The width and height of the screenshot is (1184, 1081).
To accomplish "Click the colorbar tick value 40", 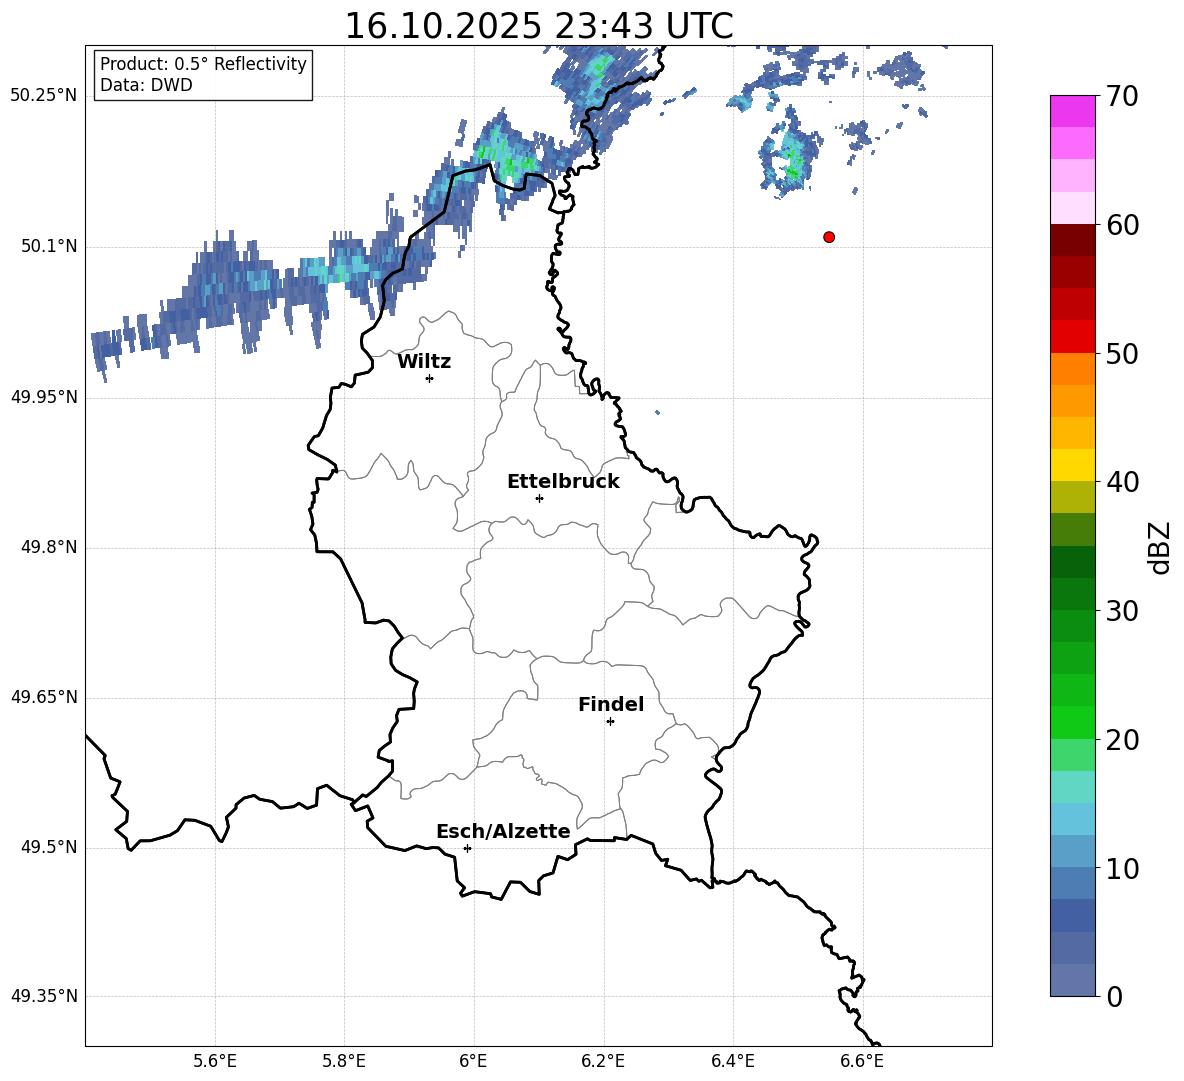I will (1123, 482).
